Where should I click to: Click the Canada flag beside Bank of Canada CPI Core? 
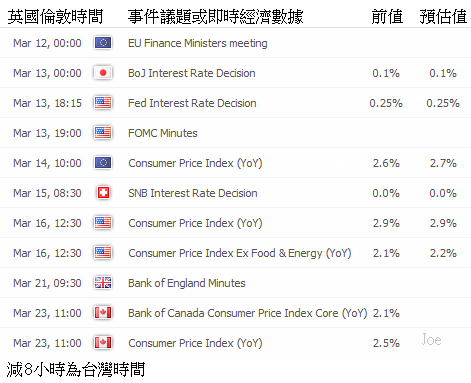[x=103, y=313]
